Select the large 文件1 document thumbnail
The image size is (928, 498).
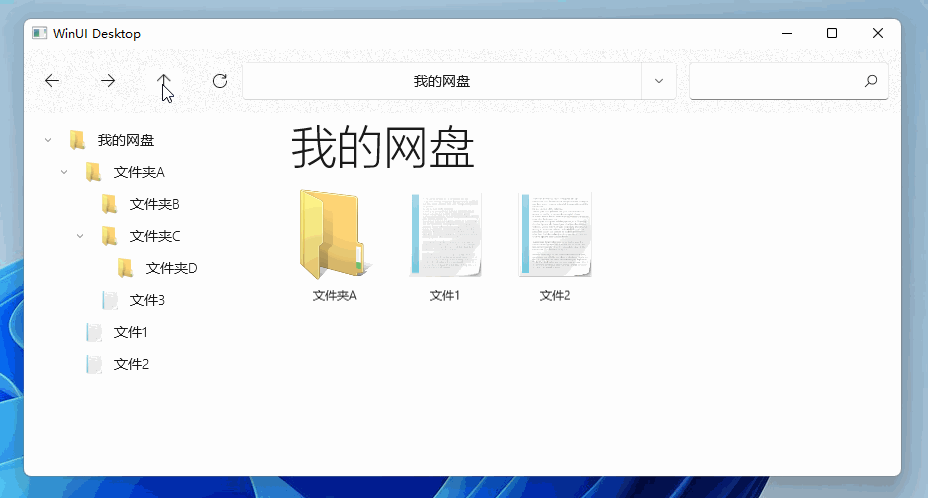445,234
